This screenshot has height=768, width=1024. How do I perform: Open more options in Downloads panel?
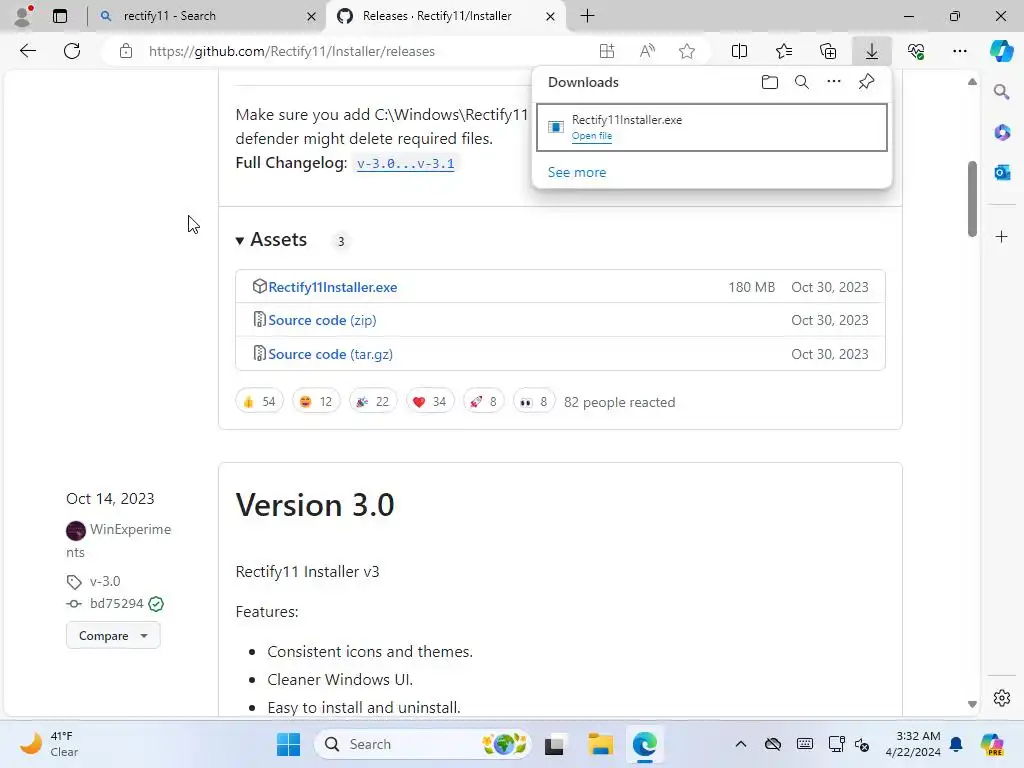click(x=833, y=82)
